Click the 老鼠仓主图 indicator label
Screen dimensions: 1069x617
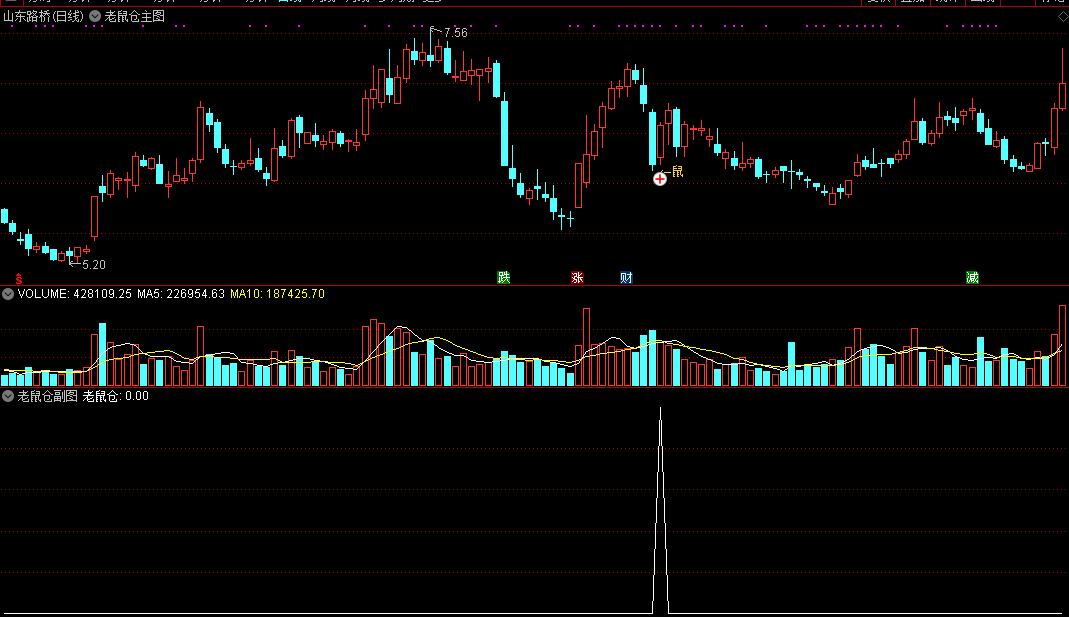pyautogui.click(x=134, y=16)
